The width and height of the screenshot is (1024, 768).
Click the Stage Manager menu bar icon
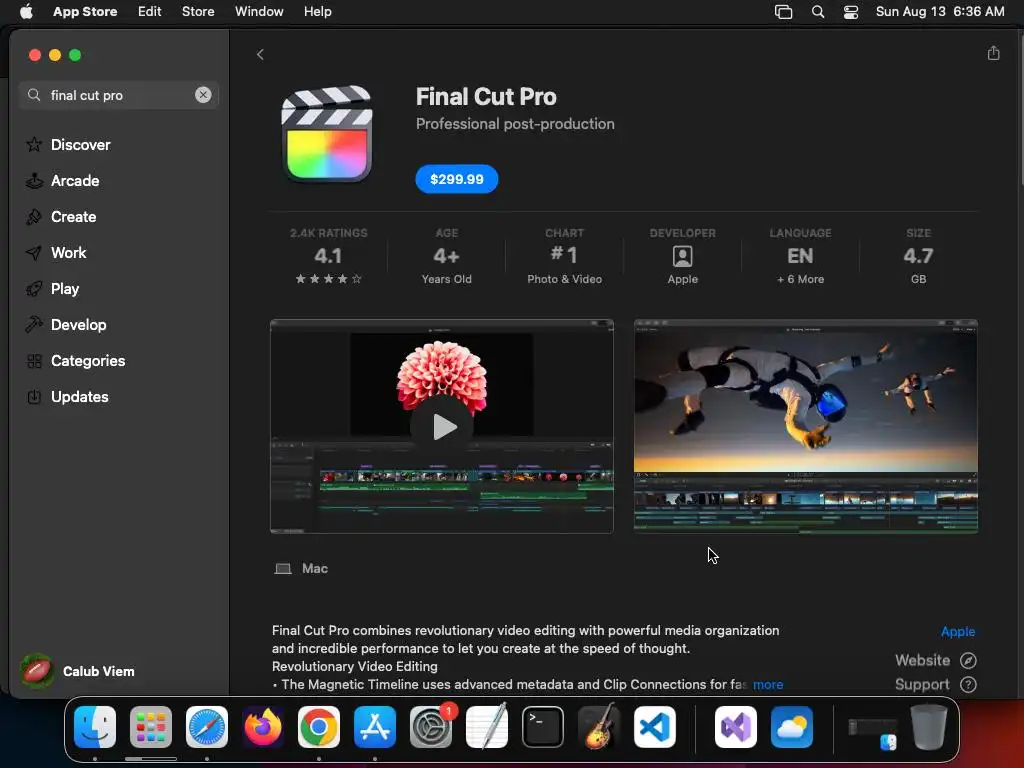coord(783,12)
